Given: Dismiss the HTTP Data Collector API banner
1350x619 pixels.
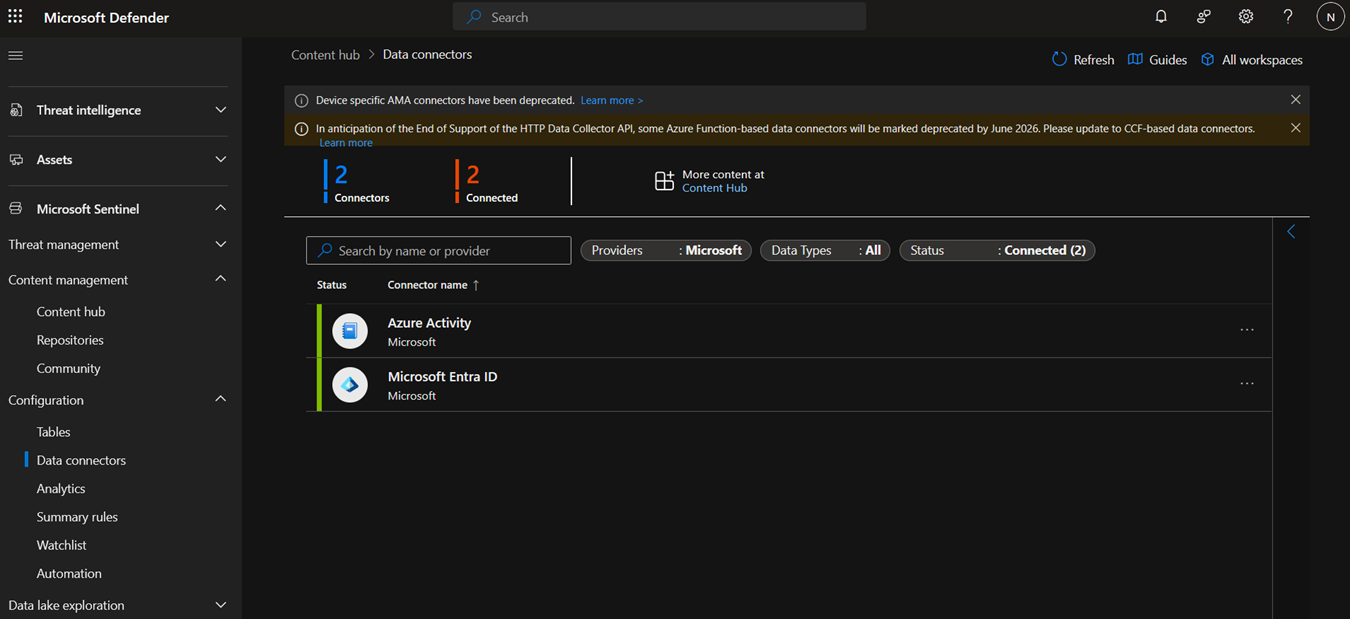Looking at the screenshot, I should (x=1295, y=128).
